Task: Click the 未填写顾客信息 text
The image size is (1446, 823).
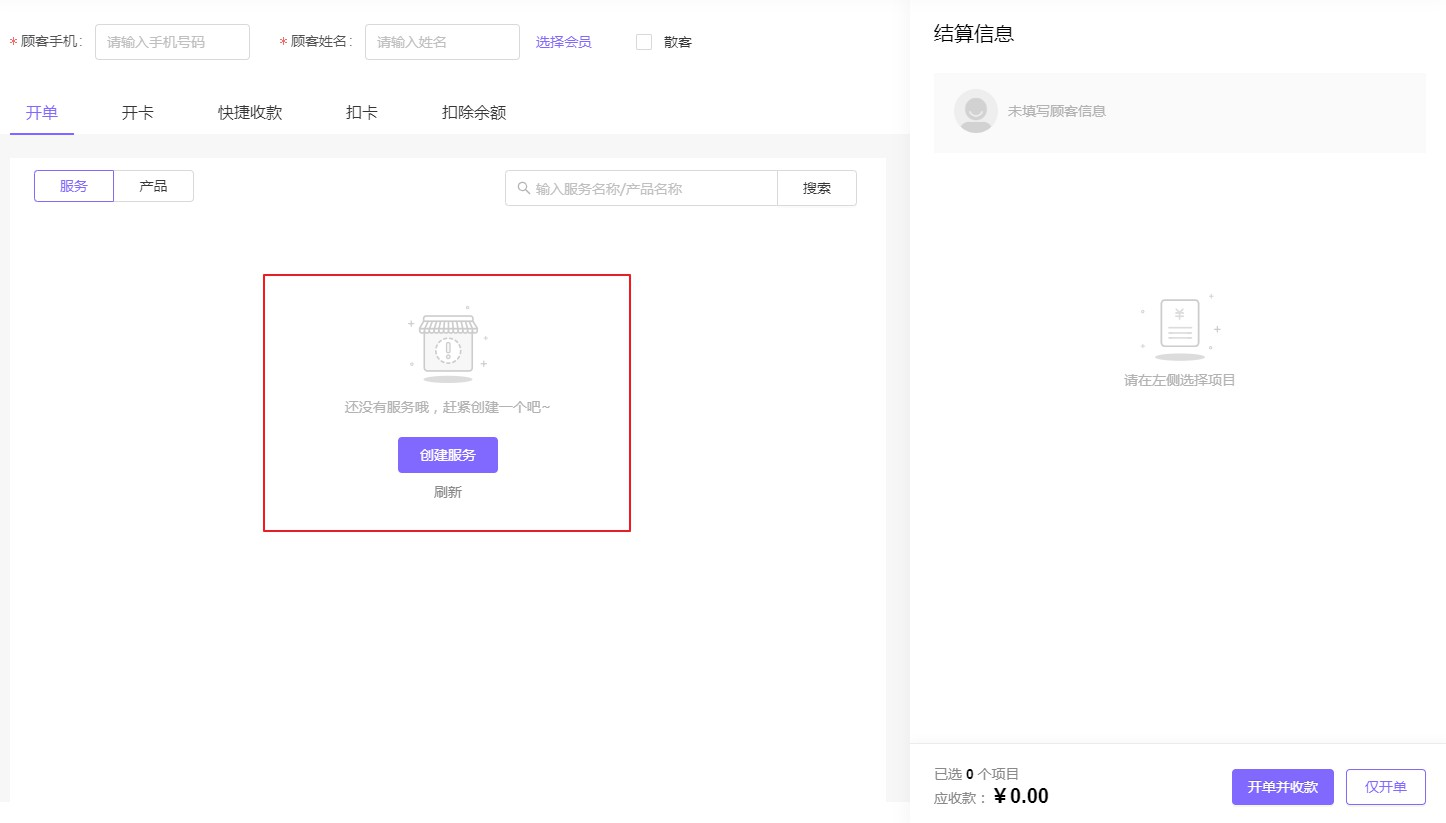Action: pos(1057,111)
